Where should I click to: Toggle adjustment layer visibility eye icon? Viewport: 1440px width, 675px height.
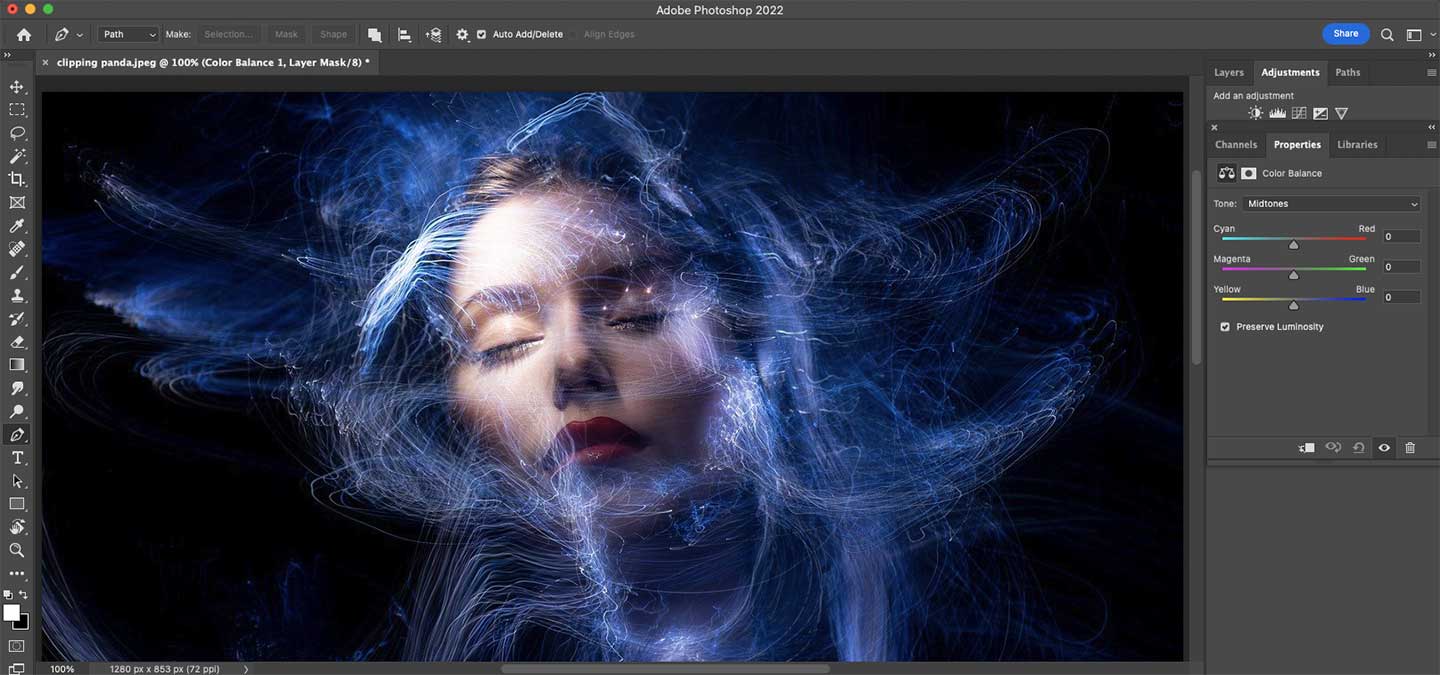point(1384,448)
